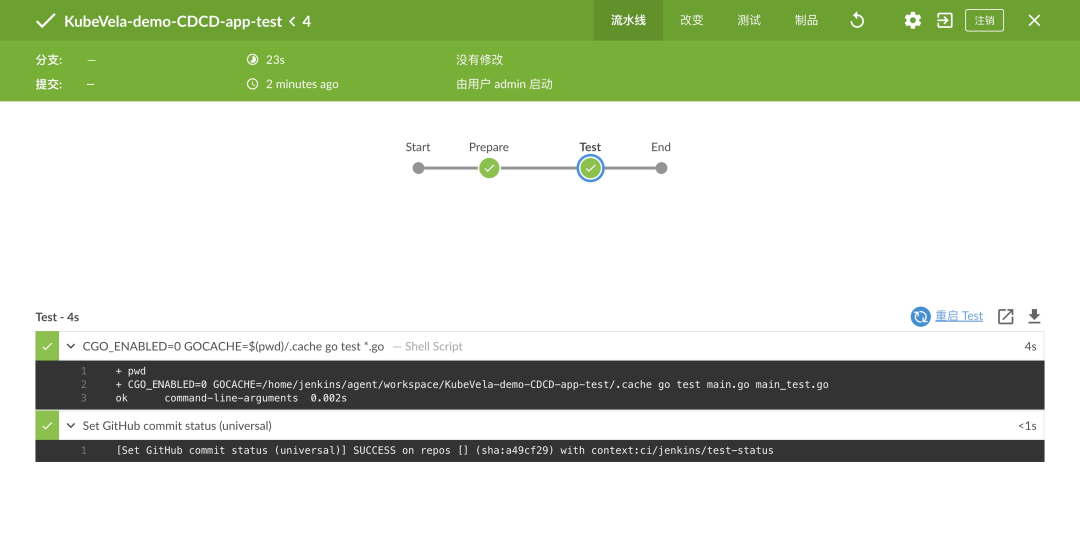Click the '没有修改' text in header
This screenshot has height=545, width=1080.
479,60
